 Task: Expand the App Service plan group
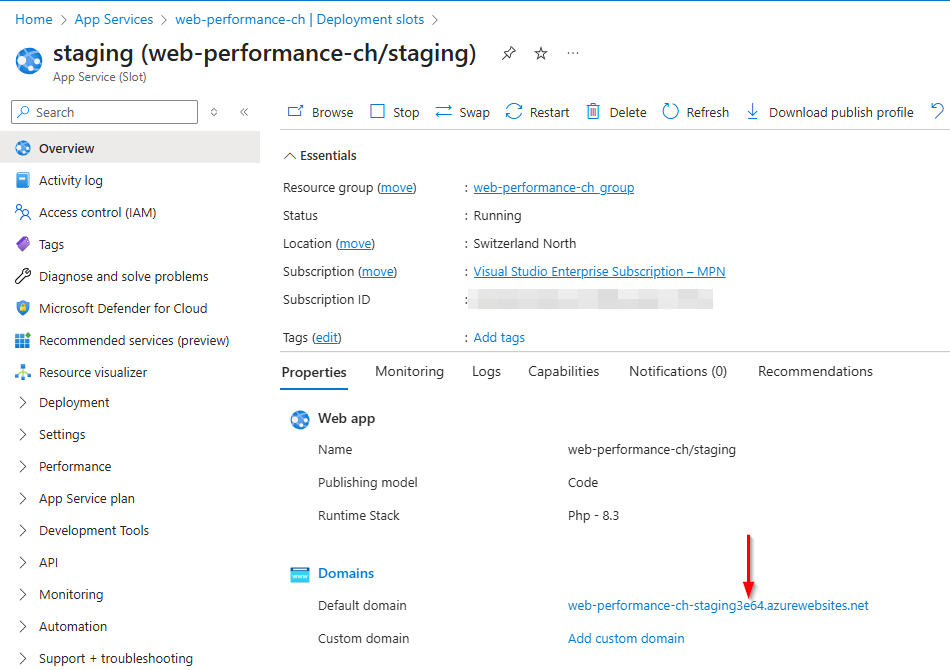coord(23,499)
